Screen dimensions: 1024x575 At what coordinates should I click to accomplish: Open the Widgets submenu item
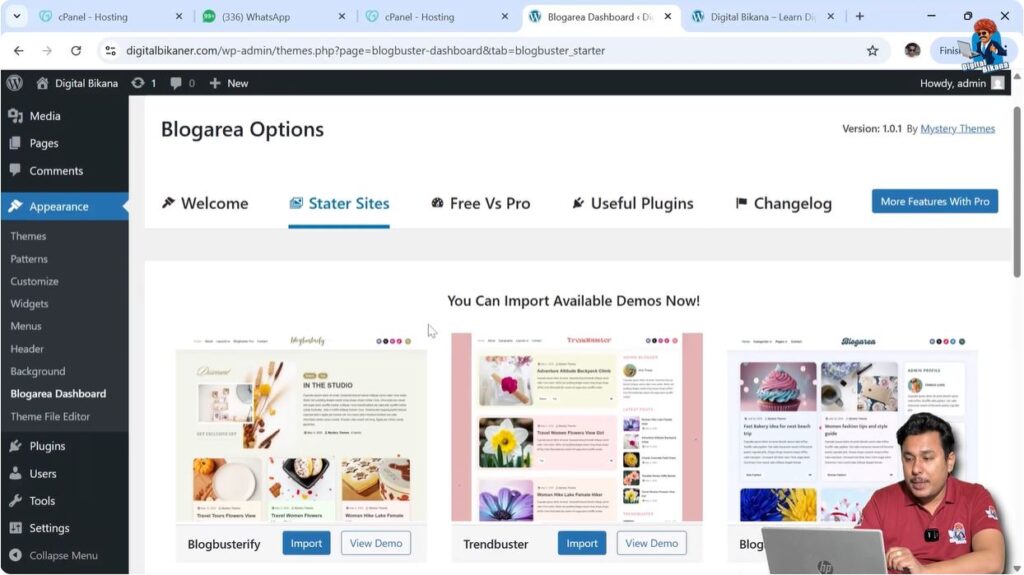click(x=29, y=303)
